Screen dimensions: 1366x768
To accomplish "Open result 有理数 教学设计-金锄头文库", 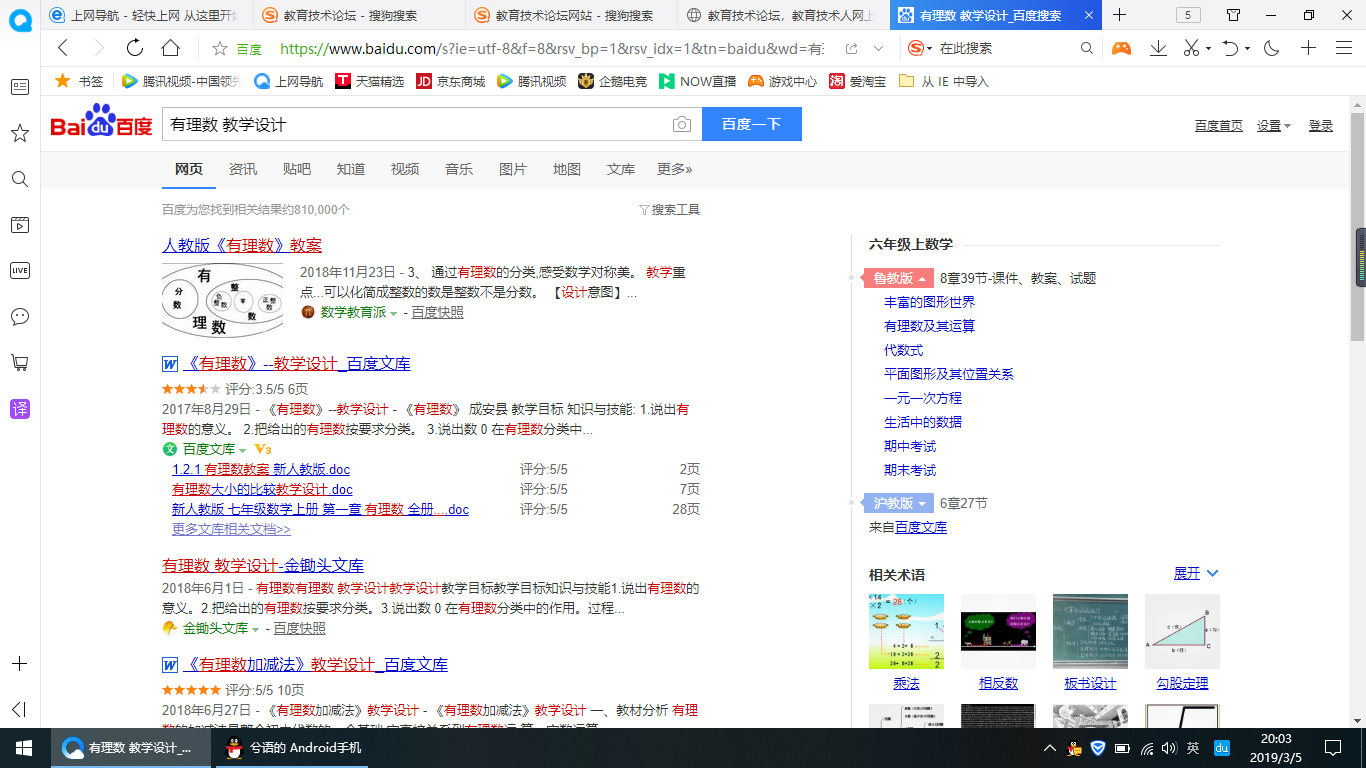I will (x=263, y=565).
